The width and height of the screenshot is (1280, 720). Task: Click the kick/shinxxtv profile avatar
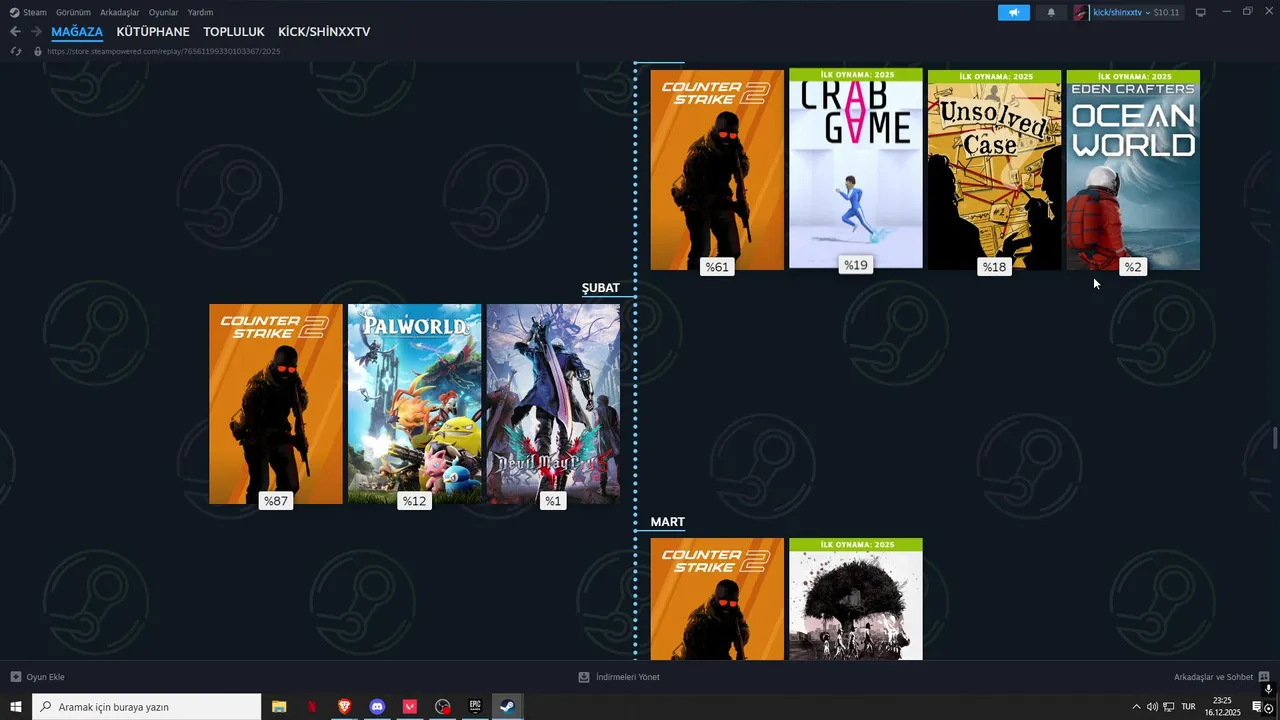coord(1080,12)
